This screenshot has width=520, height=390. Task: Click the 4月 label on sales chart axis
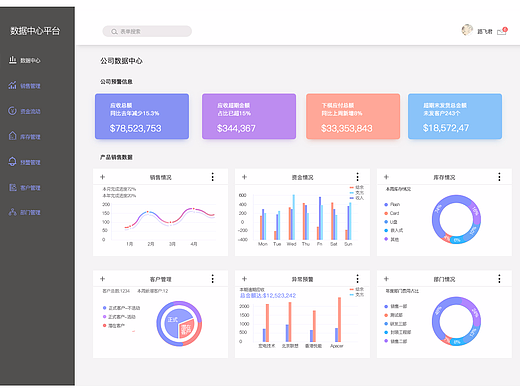tap(194, 244)
